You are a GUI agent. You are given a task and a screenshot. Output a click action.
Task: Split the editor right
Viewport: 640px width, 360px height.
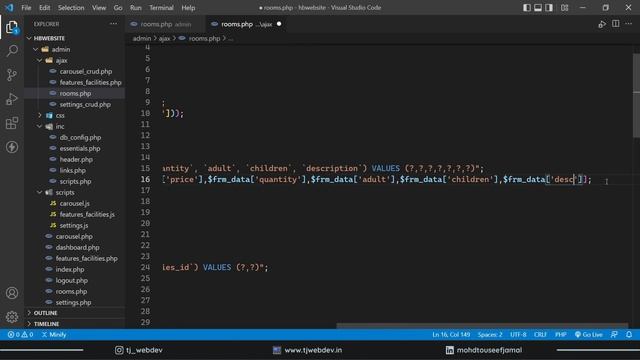tap(616, 24)
